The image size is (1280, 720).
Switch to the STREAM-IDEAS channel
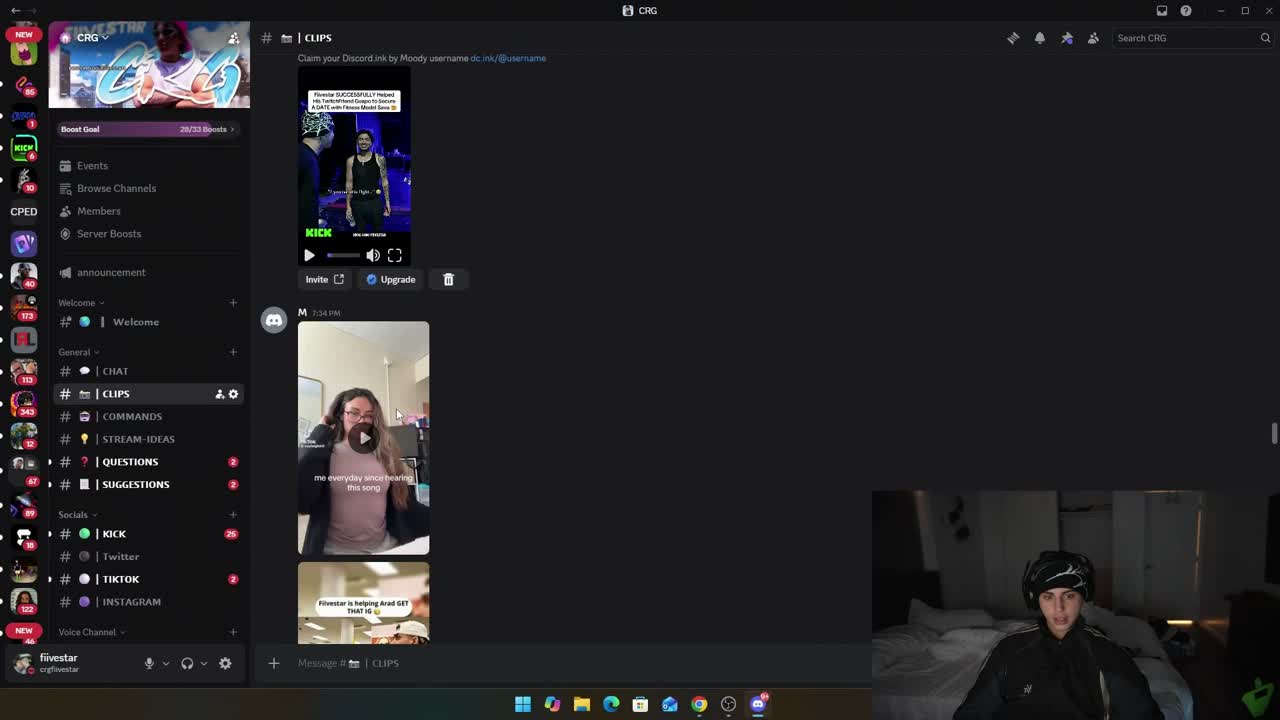[149, 439]
